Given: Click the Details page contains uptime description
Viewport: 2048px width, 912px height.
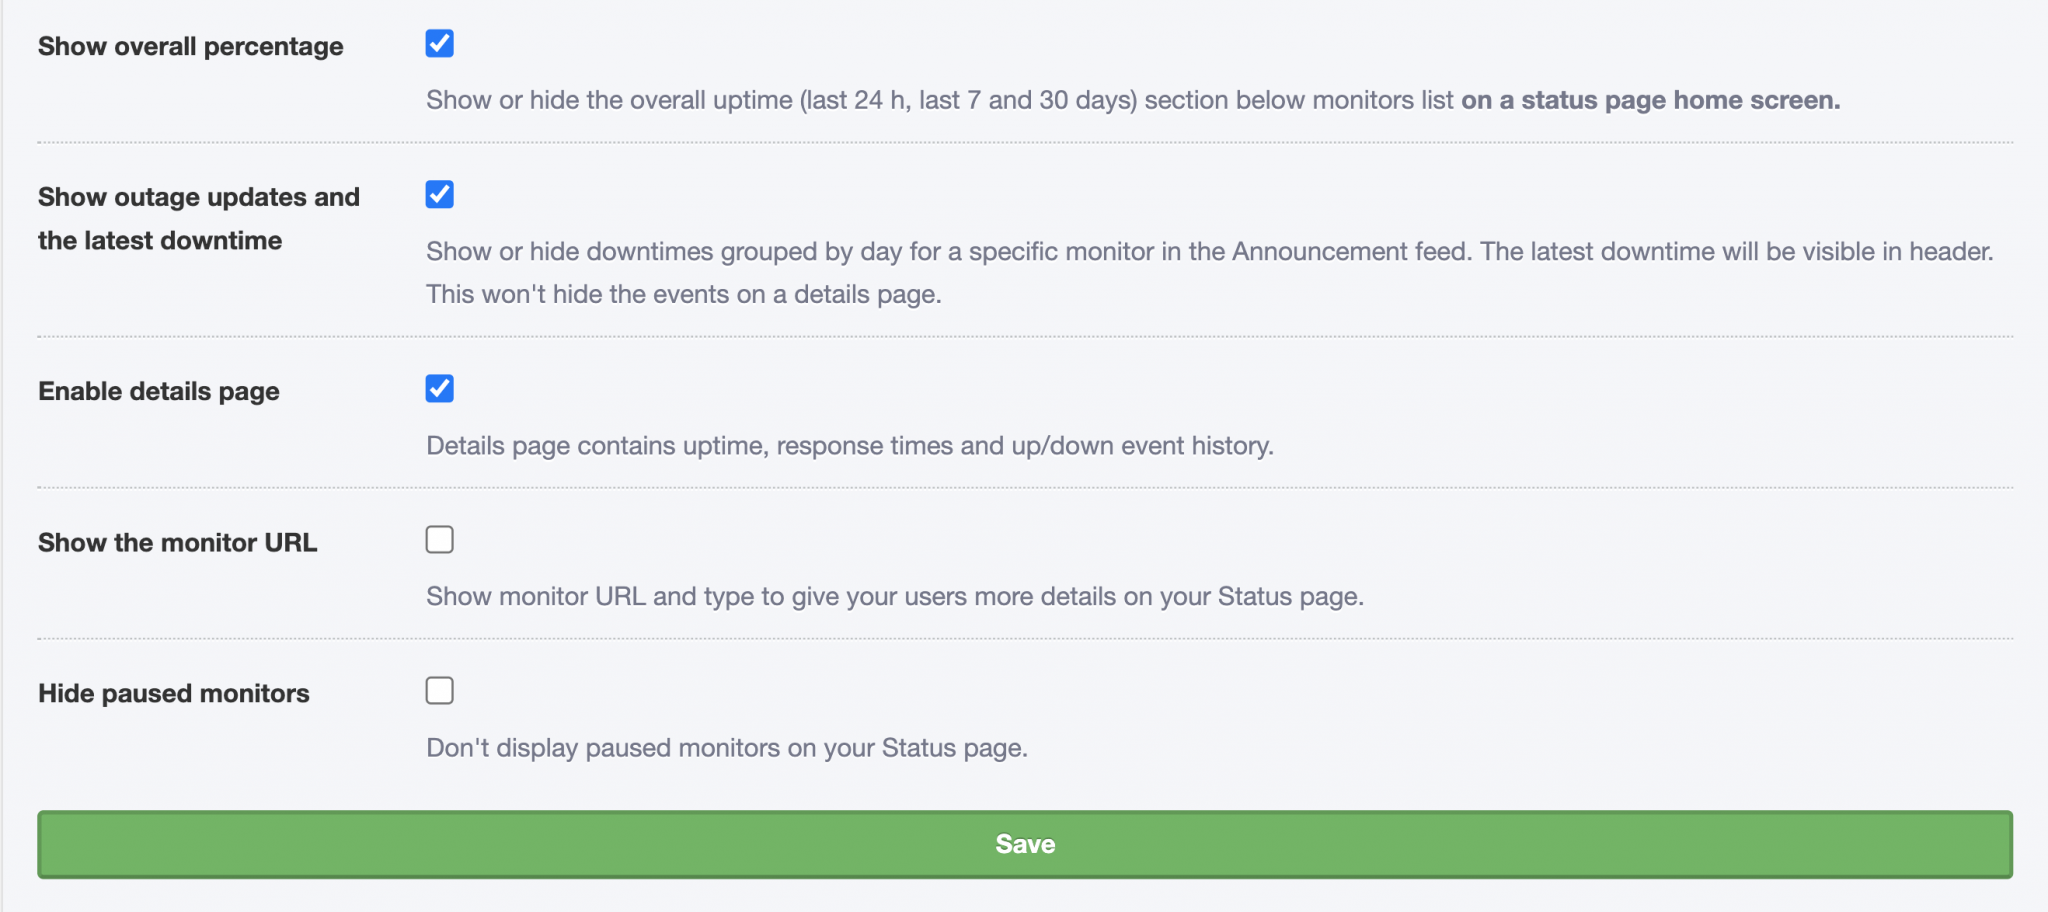Looking at the screenshot, I should [x=850, y=446].
